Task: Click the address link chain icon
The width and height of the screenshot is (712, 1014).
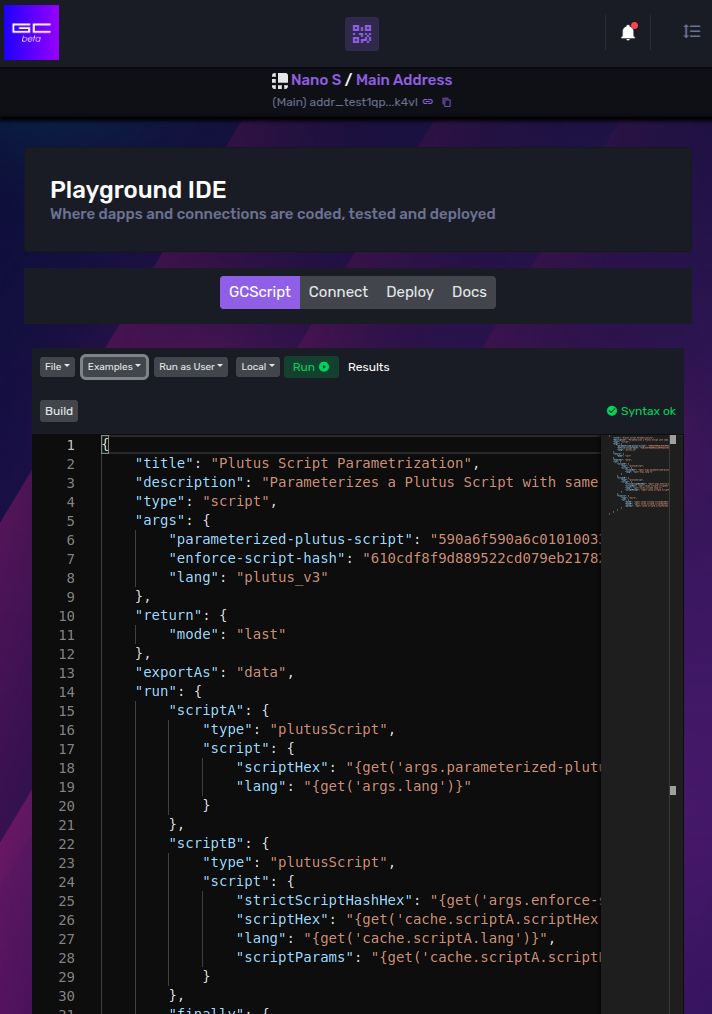Action: tap(428, 102)
